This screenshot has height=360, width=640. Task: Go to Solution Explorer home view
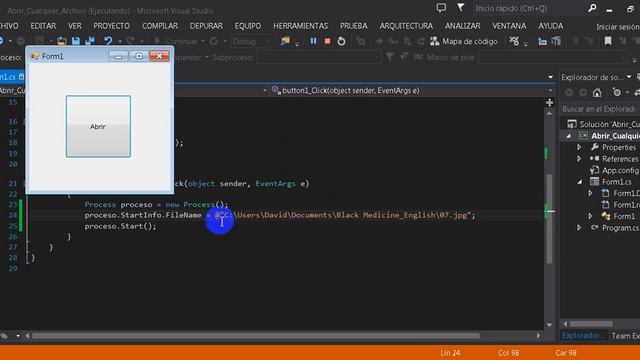tap(597, 93)
